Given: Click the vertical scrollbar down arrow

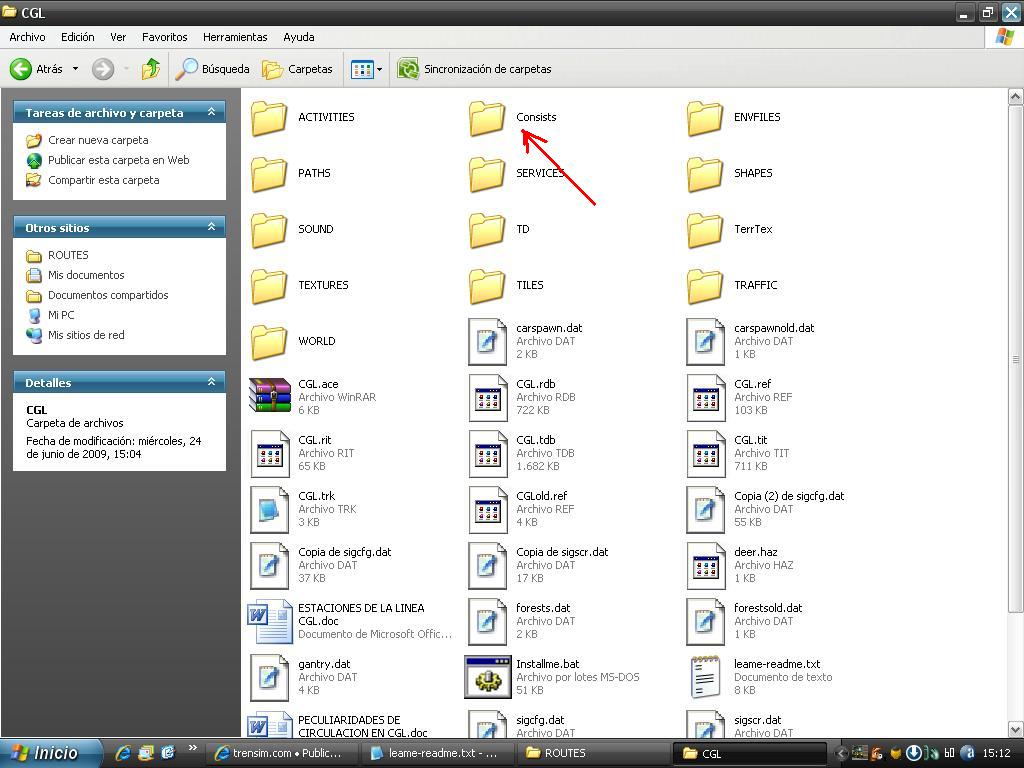Looking at the screenshot, I should coord(1015,729).
